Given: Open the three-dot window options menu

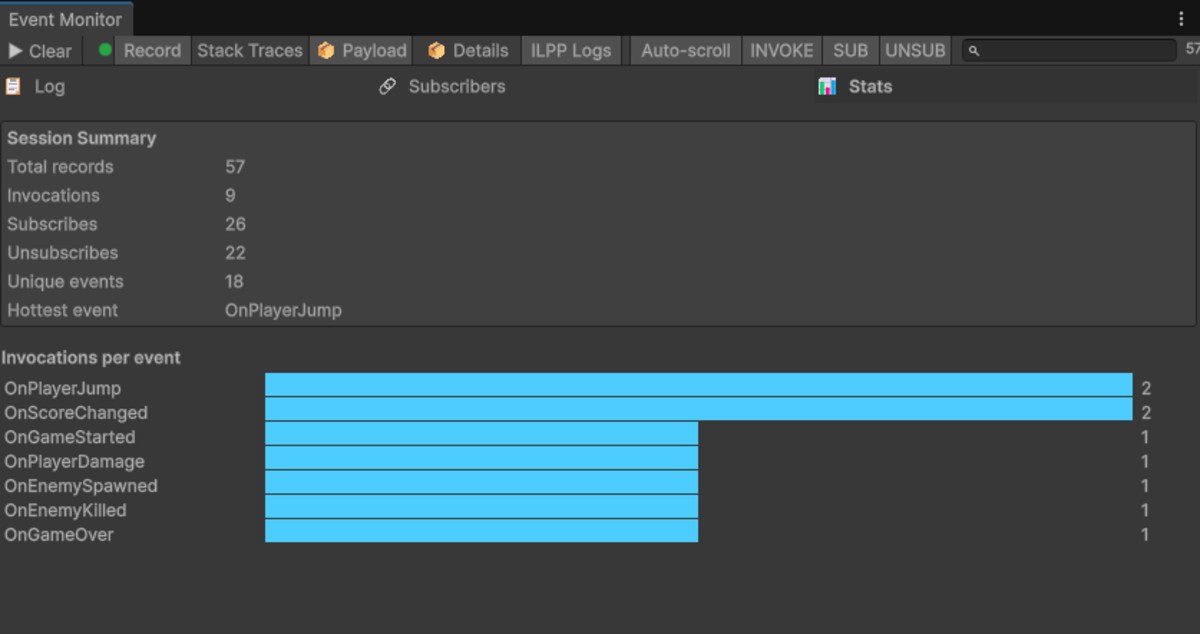Looking at the screenshot, I should [1181, 18].
